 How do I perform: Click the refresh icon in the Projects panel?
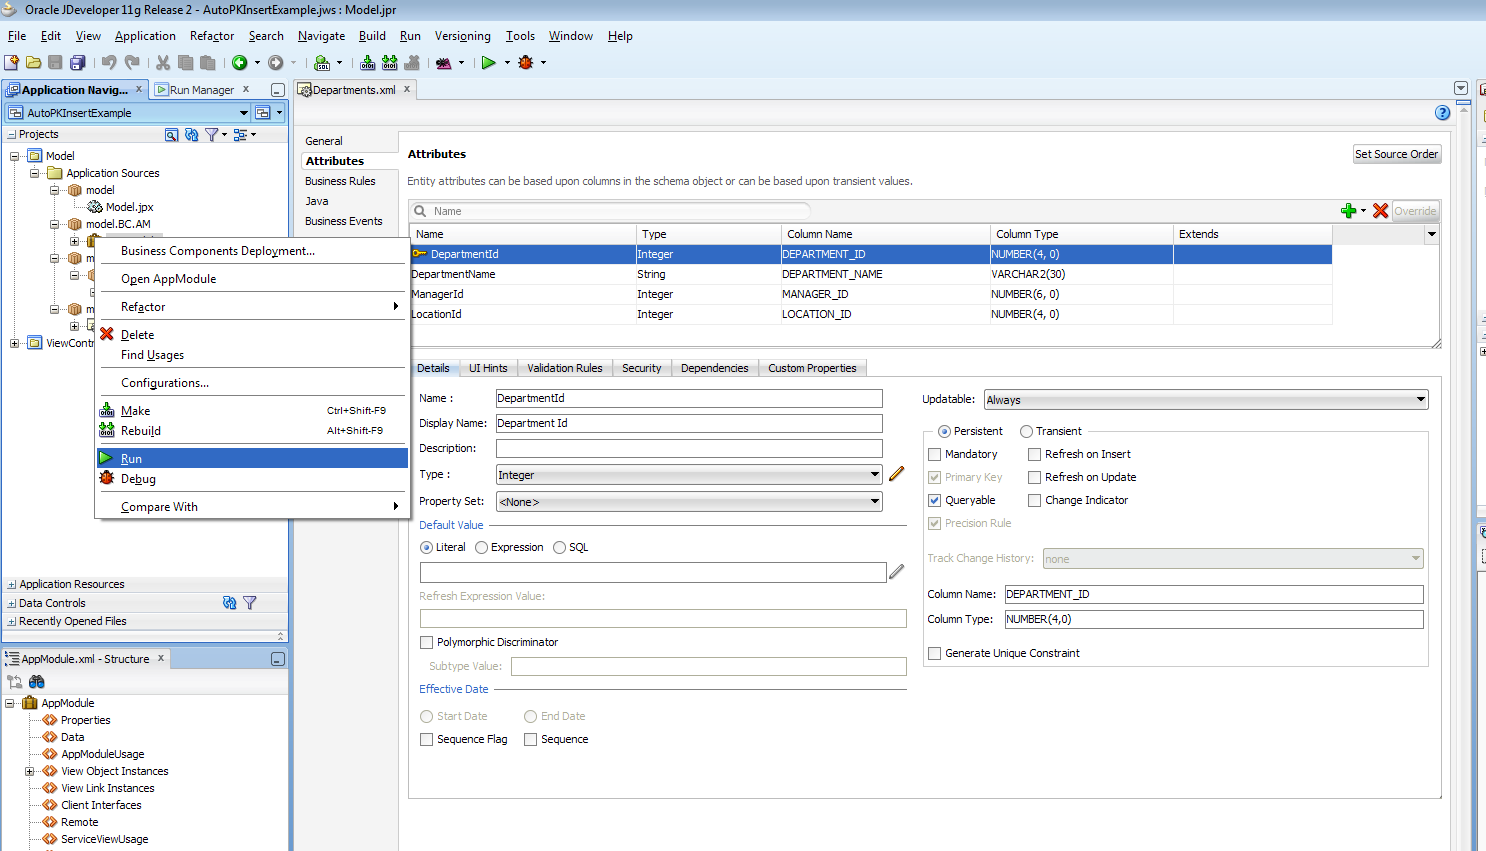[x=192, y=134]
